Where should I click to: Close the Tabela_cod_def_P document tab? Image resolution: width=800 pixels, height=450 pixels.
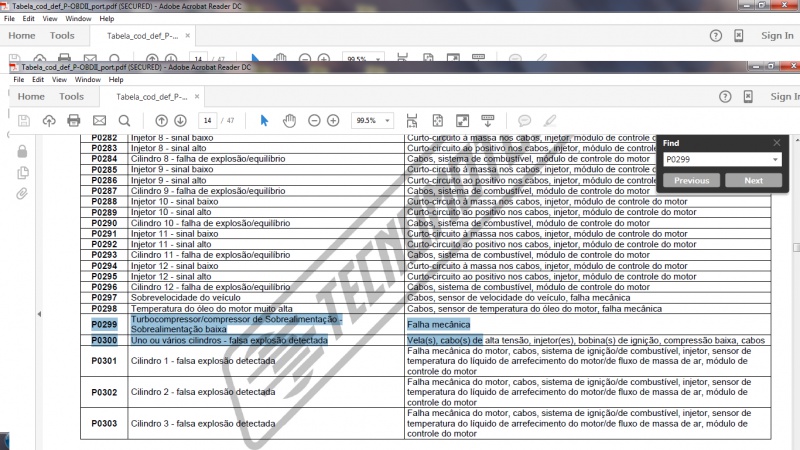tap(197, 96)
